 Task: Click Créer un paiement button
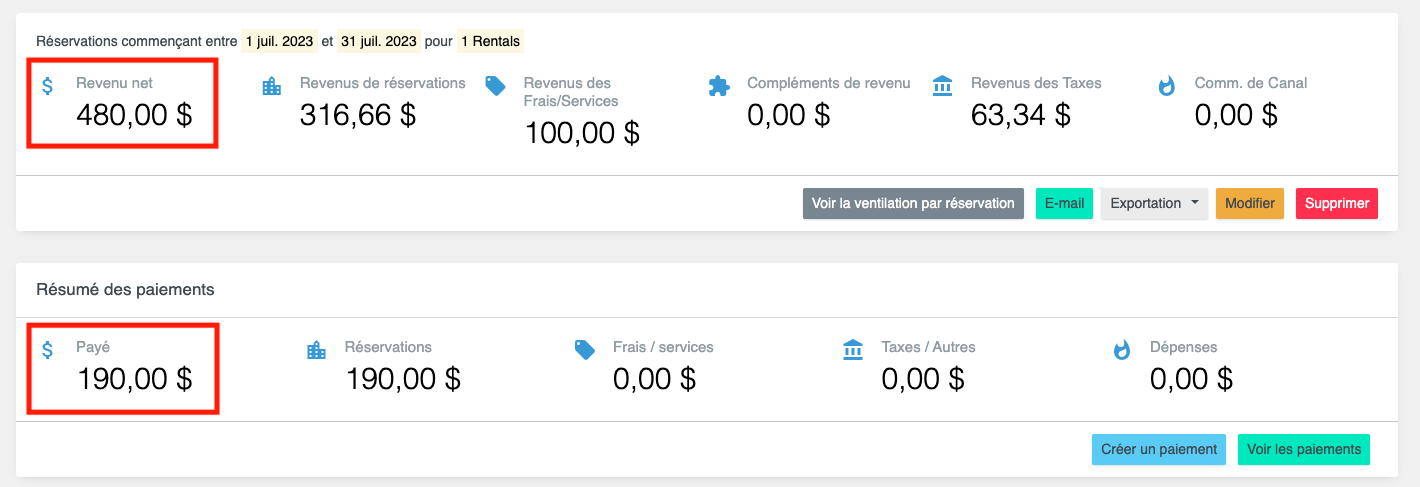[1159, 449]
